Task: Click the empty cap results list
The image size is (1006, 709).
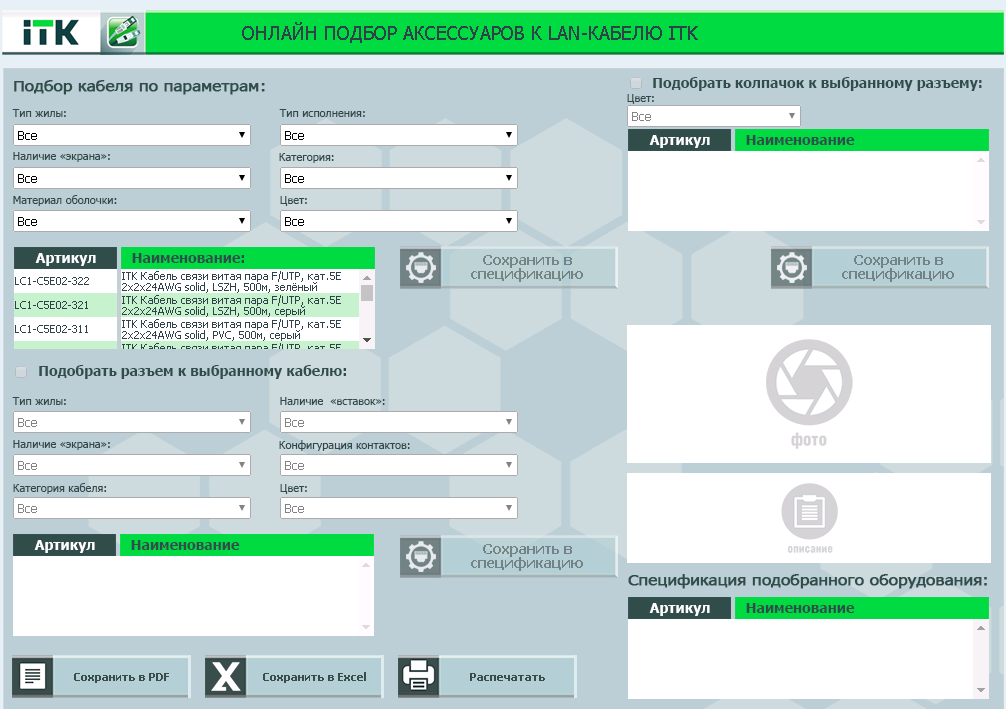Action: [x=808, y=191]
